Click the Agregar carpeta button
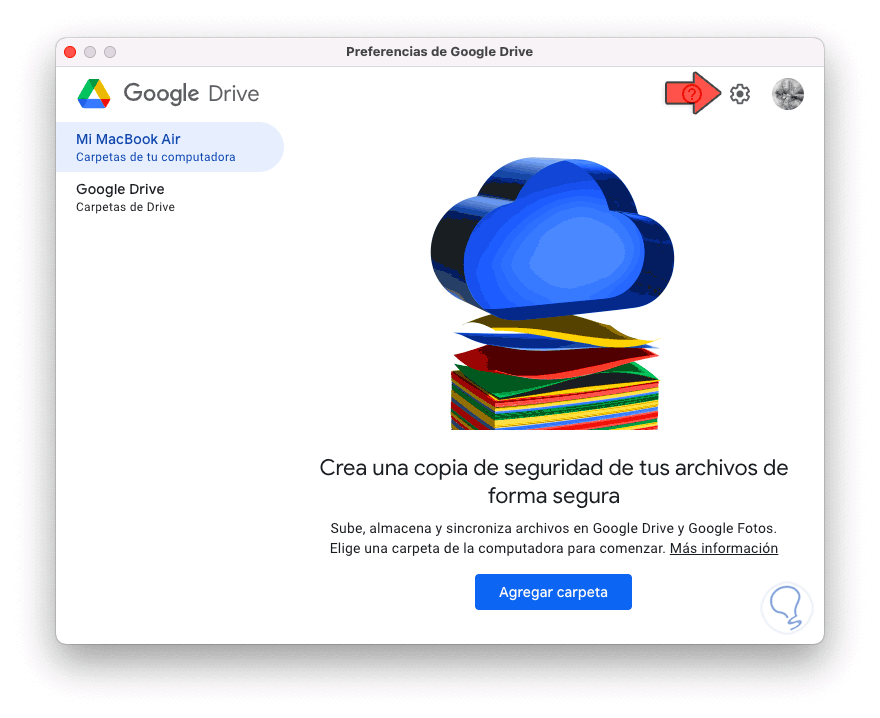Screen dimensions: 880x718 tap(553, 592)
